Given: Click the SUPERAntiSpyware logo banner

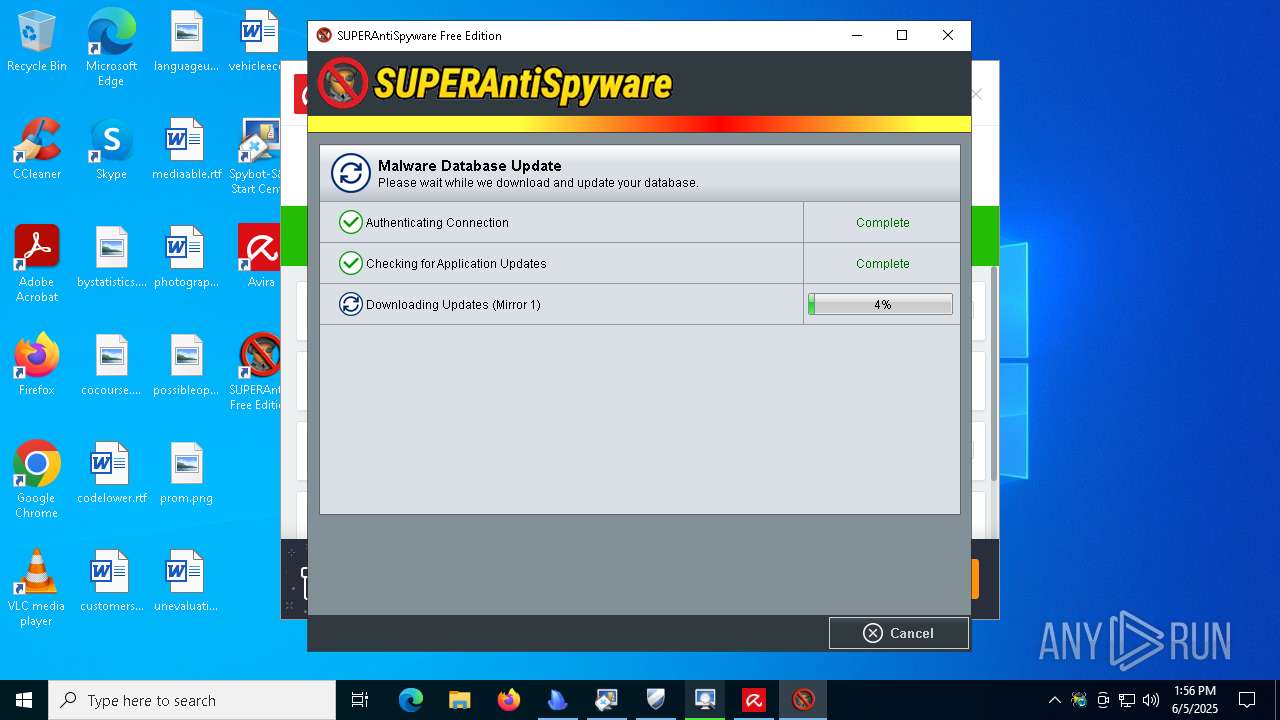Looking at the screenshot, I should (495, 83).
